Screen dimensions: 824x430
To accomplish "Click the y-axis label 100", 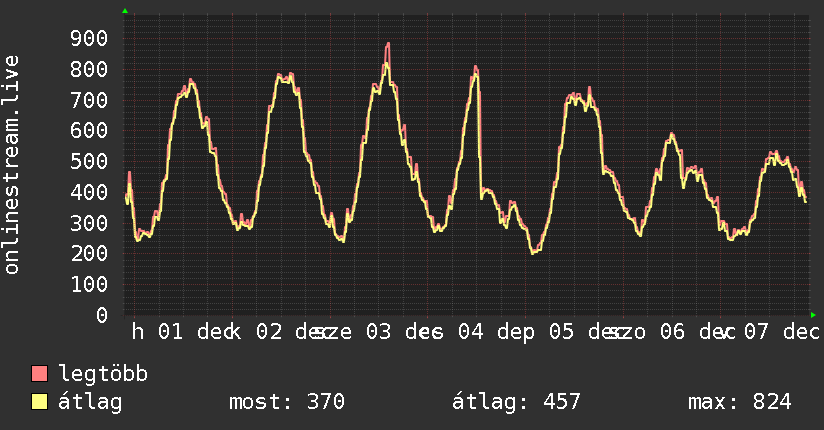I will tap(89, 284).
